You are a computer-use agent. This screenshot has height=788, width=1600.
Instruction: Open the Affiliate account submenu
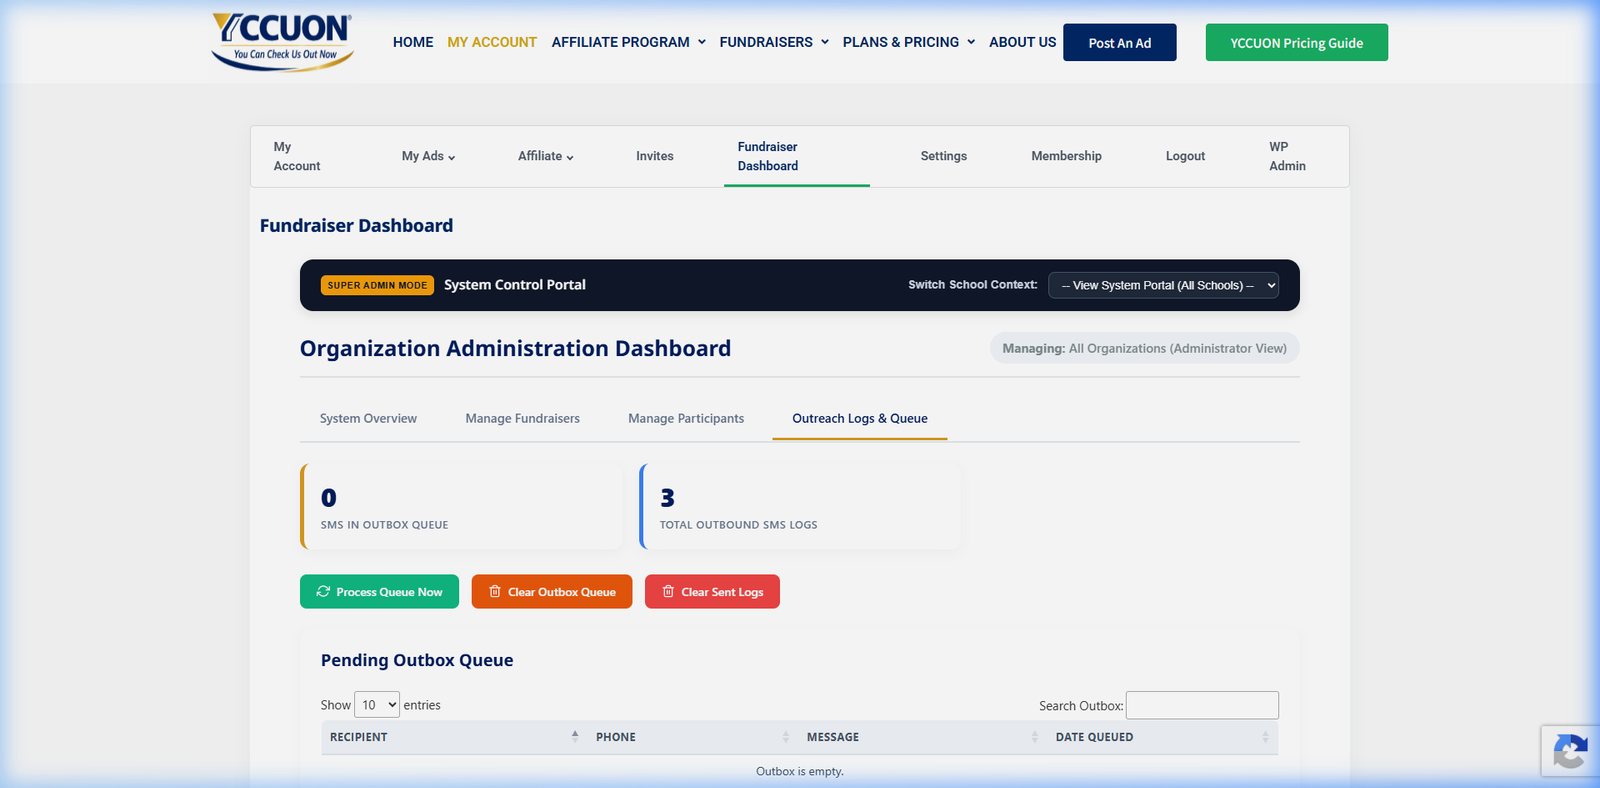point(545,156)
